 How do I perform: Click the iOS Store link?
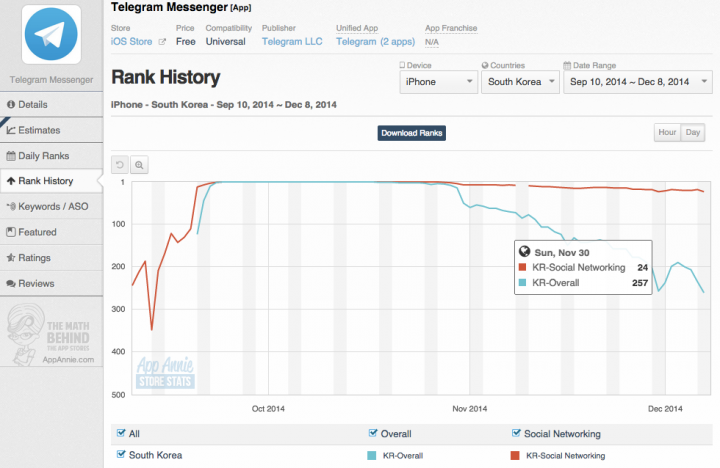click(x=131, y=42)
